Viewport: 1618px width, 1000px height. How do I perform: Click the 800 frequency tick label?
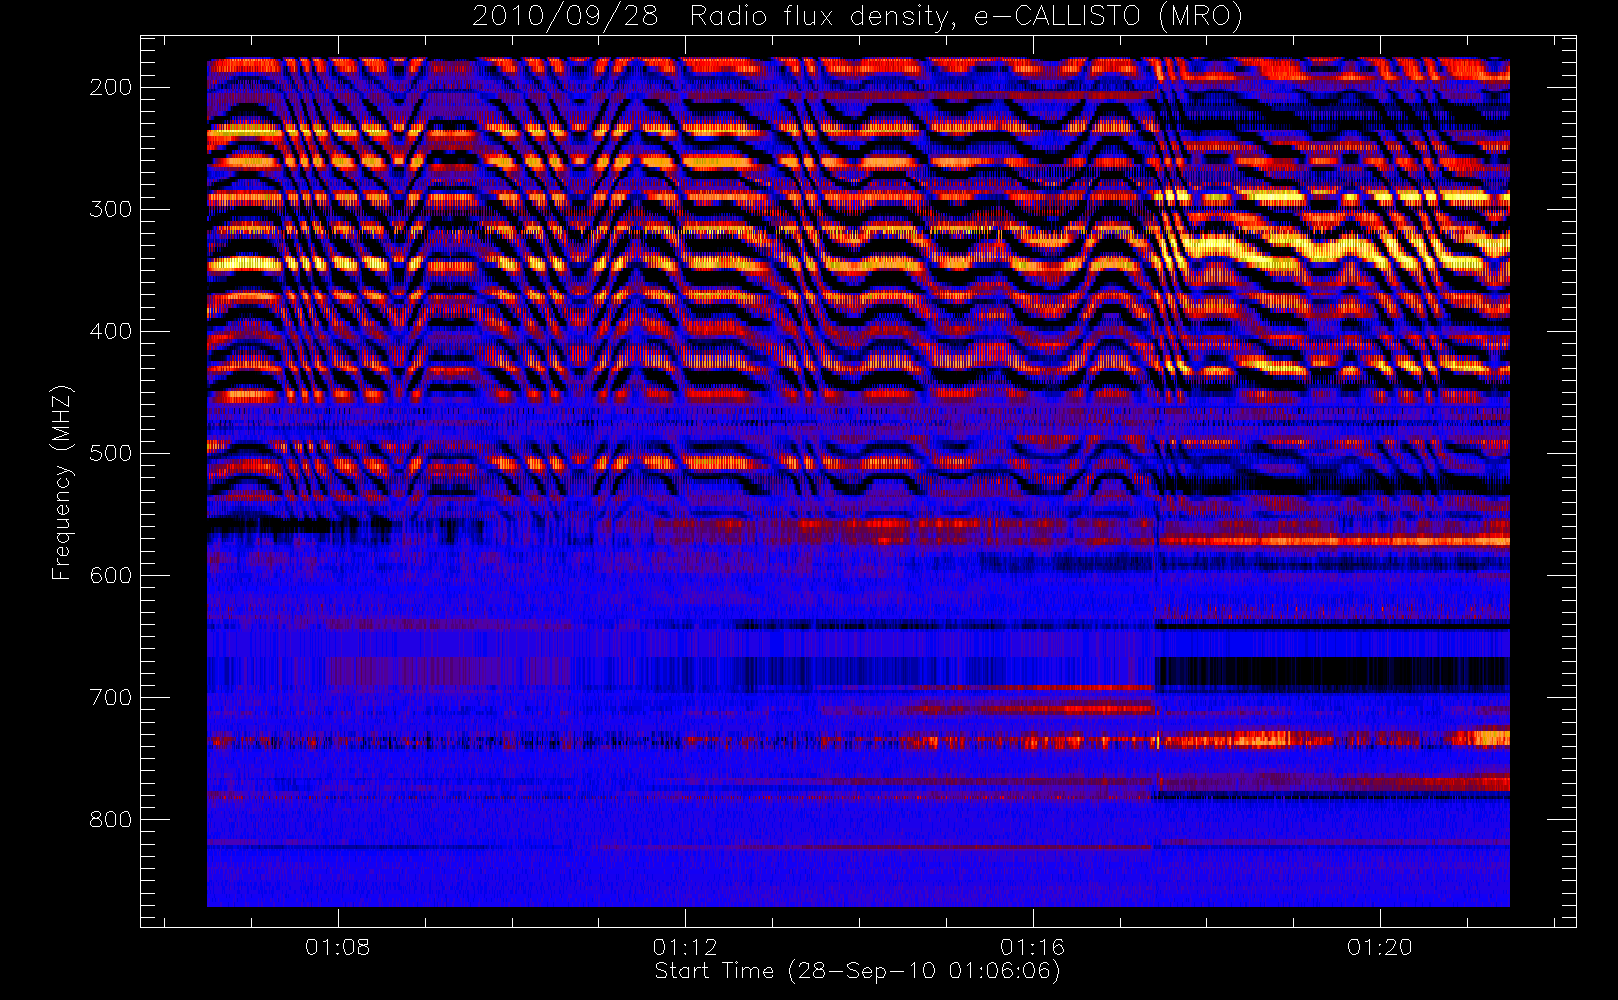point(111,819)
